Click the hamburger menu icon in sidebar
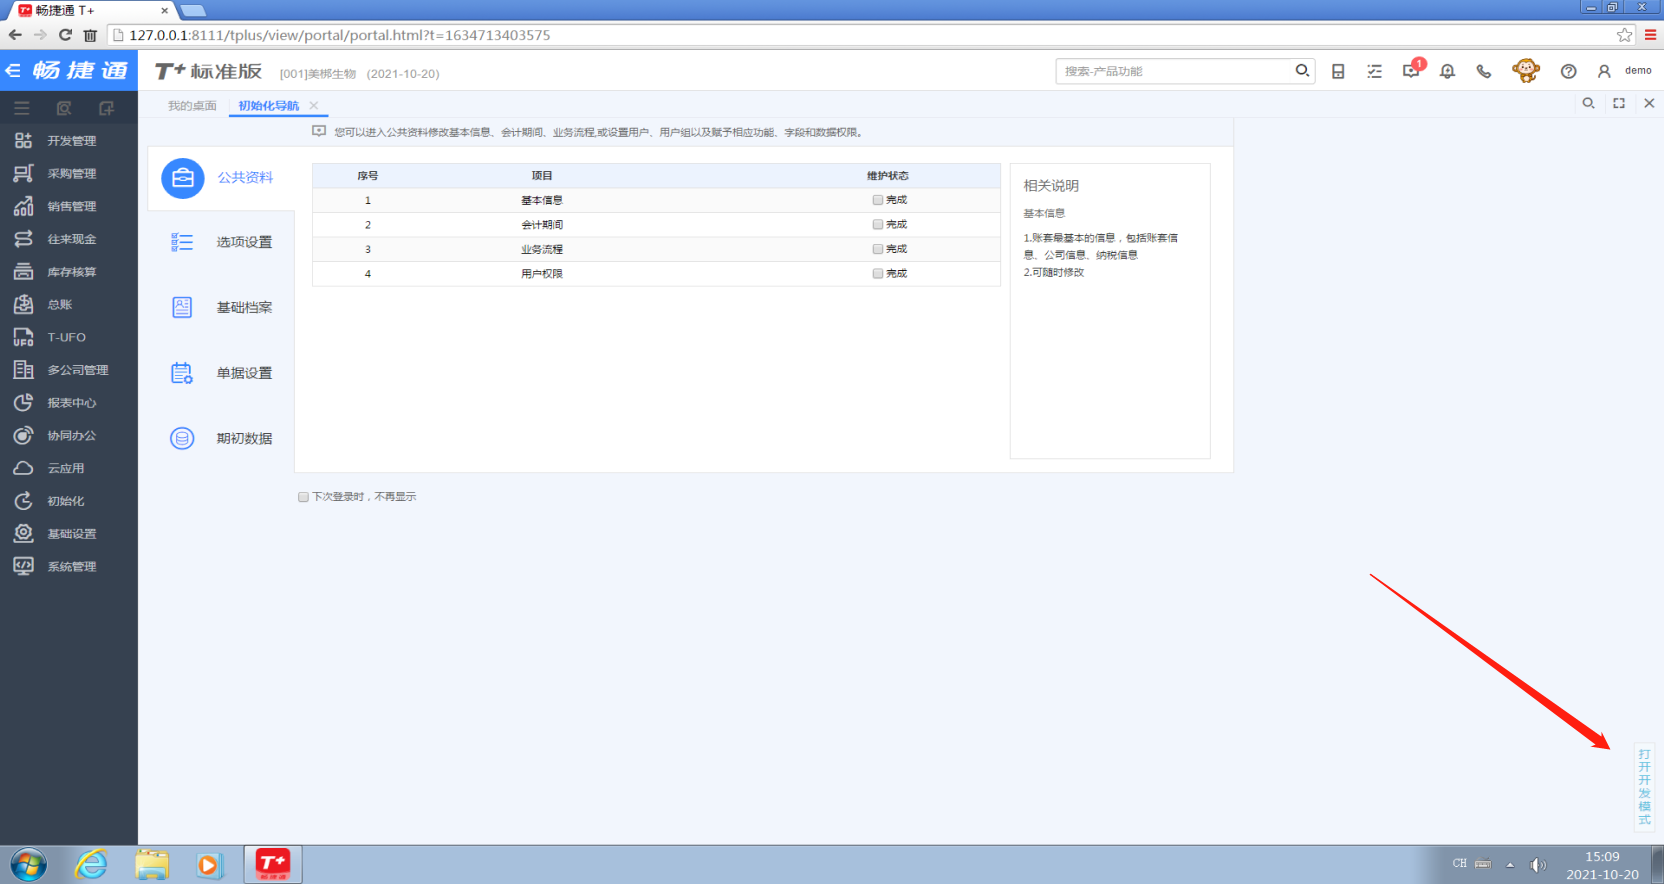Viewport: 1664px width, 884px height. (22, 108)
